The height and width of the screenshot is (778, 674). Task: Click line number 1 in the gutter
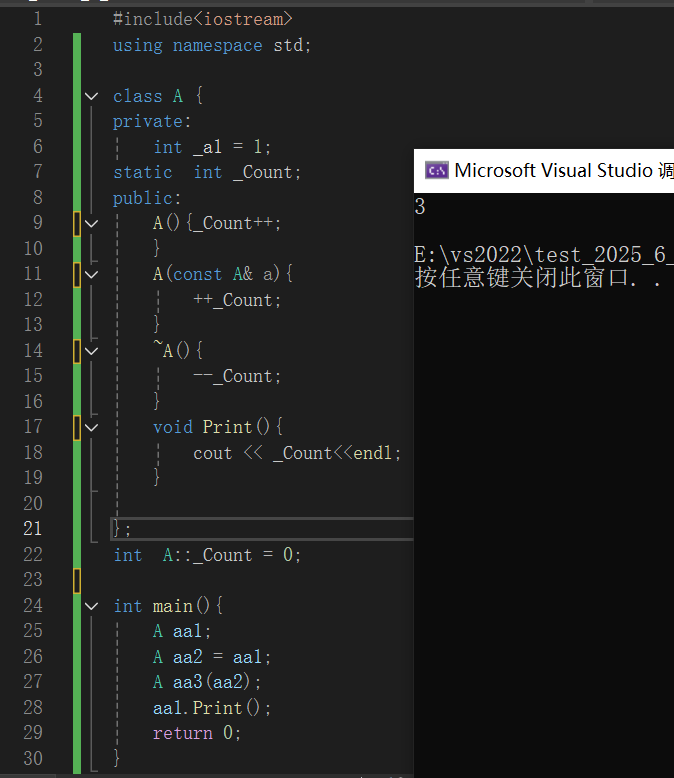38,19
